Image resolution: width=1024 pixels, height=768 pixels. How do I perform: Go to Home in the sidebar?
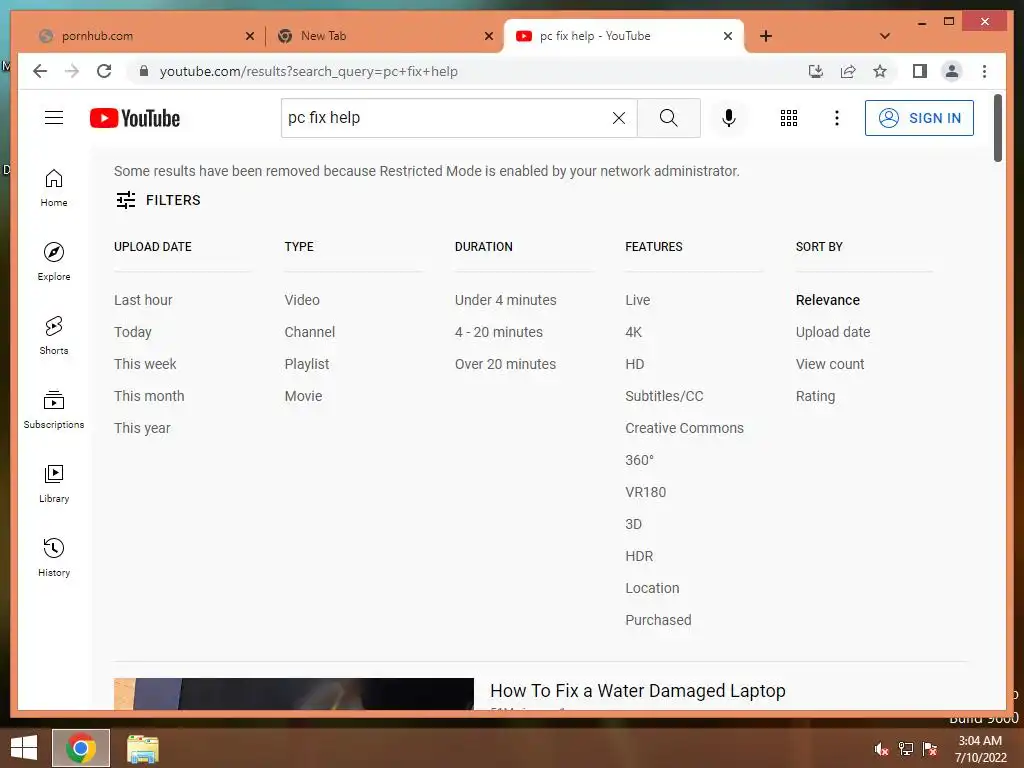(x=54, y=188)
